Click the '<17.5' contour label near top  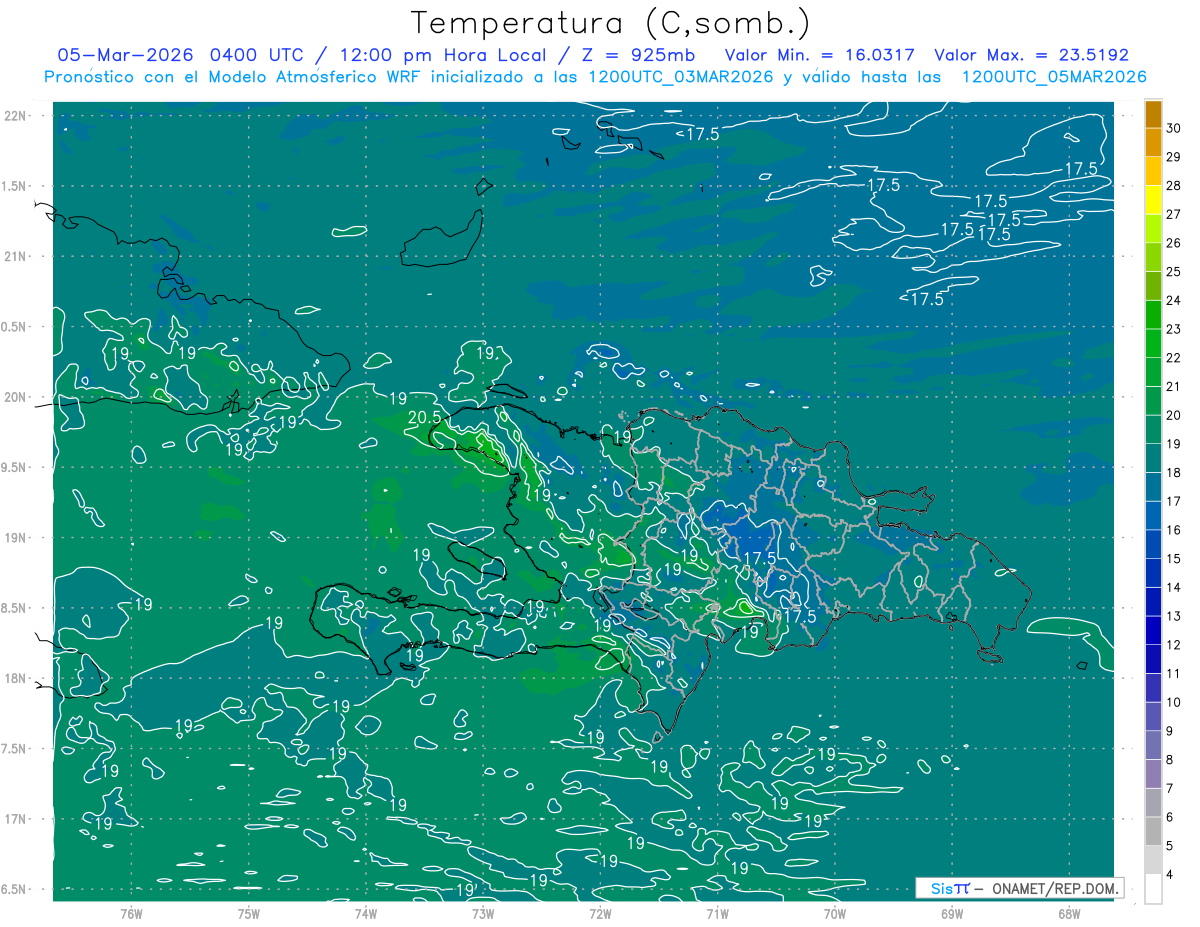click(x=697, y=134)
